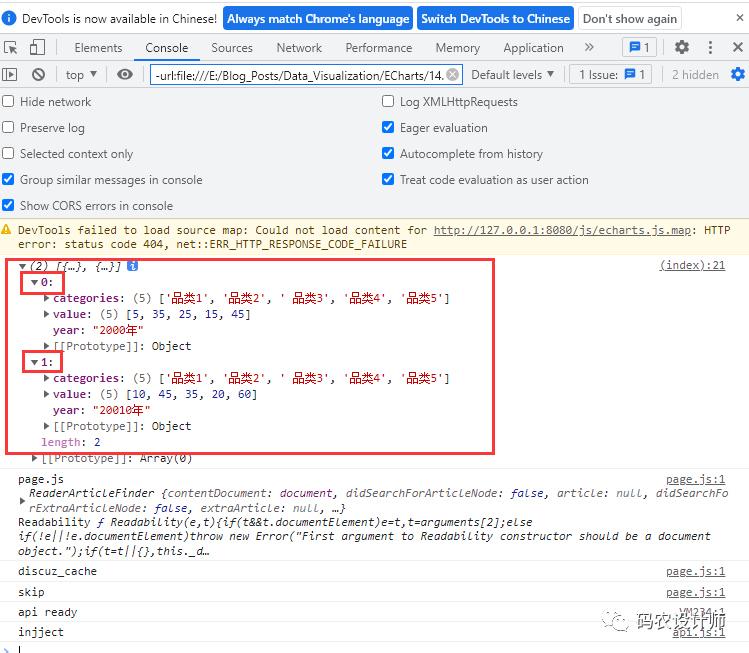Uncheck Eager evaluation

click(x=388, y=128)
